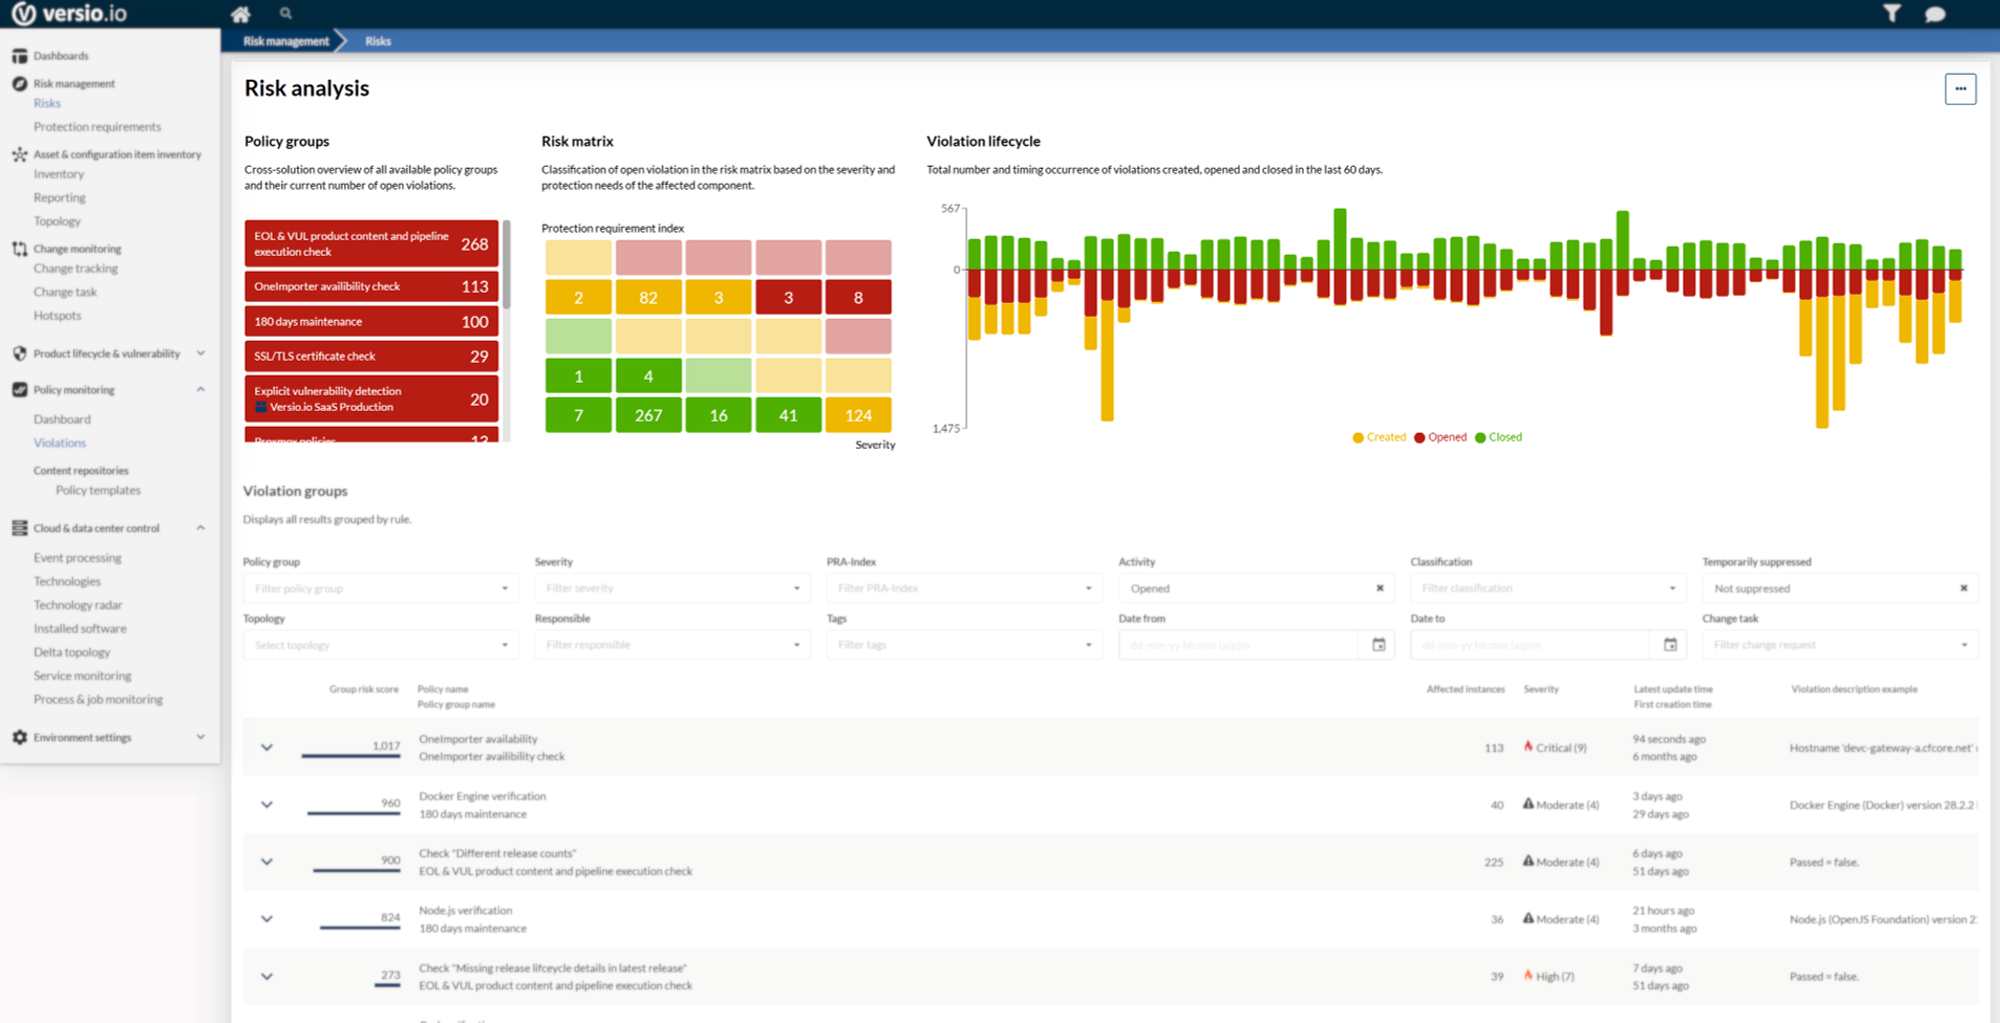The width and height of the screenshot is (2000, 1023).
Task: Open Date from calendar picker icon
Action: click(x=1378, y=645)
